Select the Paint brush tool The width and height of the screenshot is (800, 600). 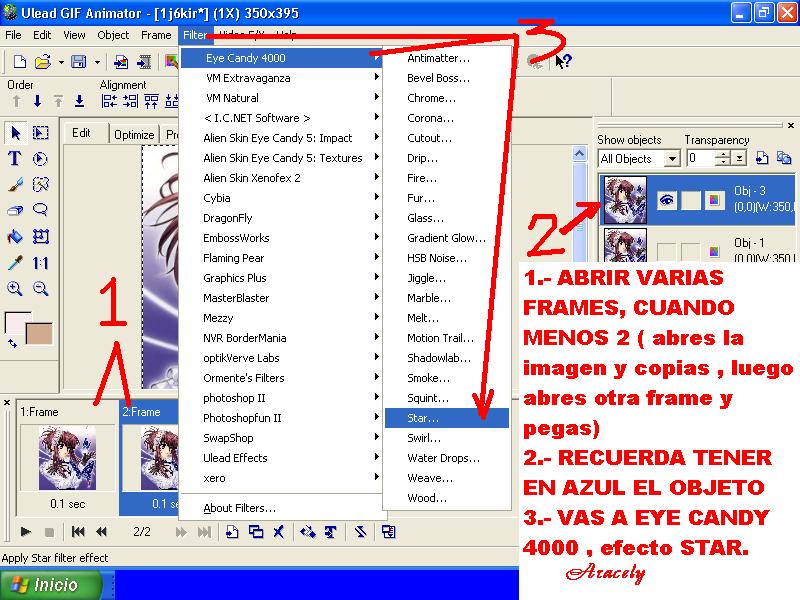click(x=15, y=184)
